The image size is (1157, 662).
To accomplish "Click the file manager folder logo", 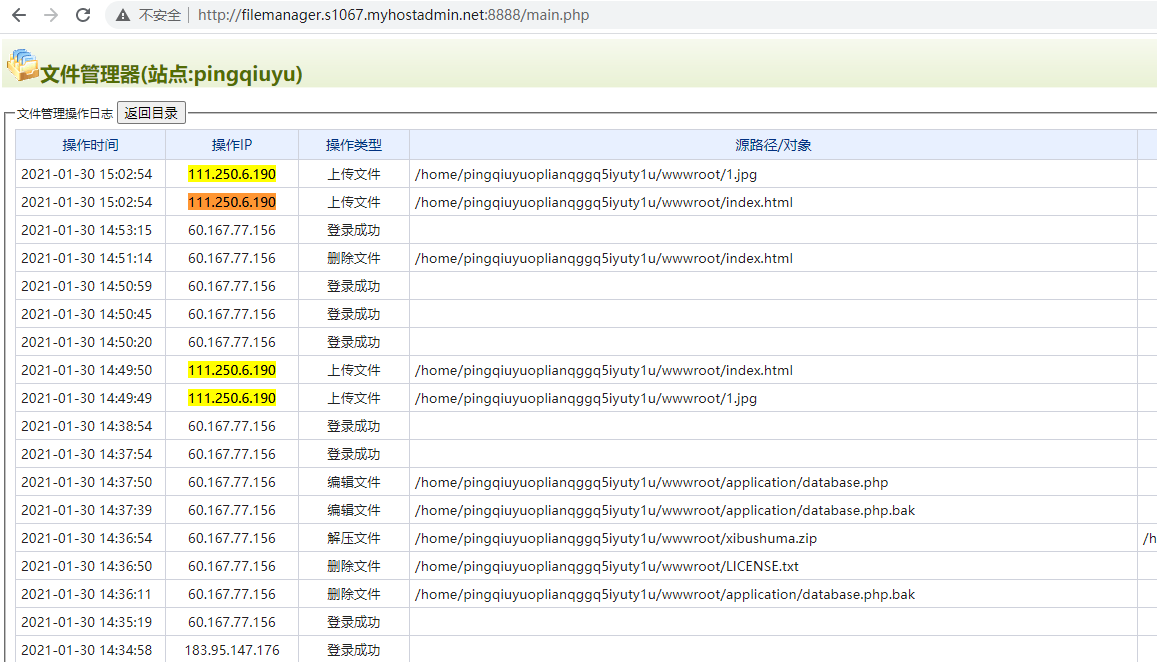I will 22,65.
